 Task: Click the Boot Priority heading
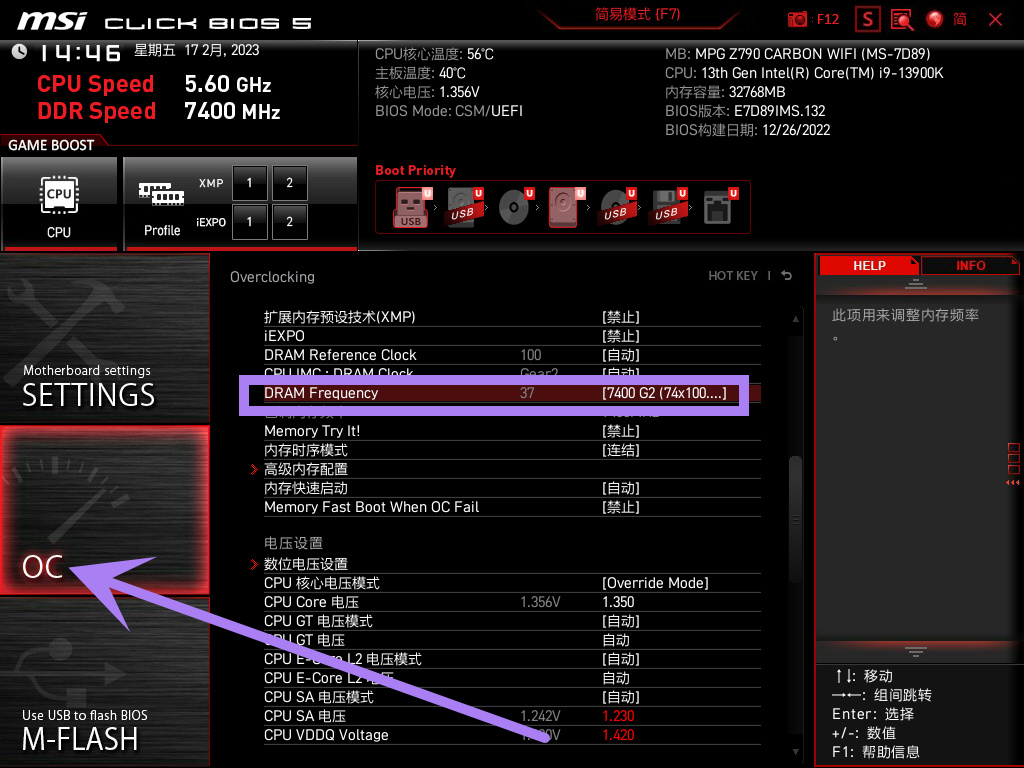point(415,170)
